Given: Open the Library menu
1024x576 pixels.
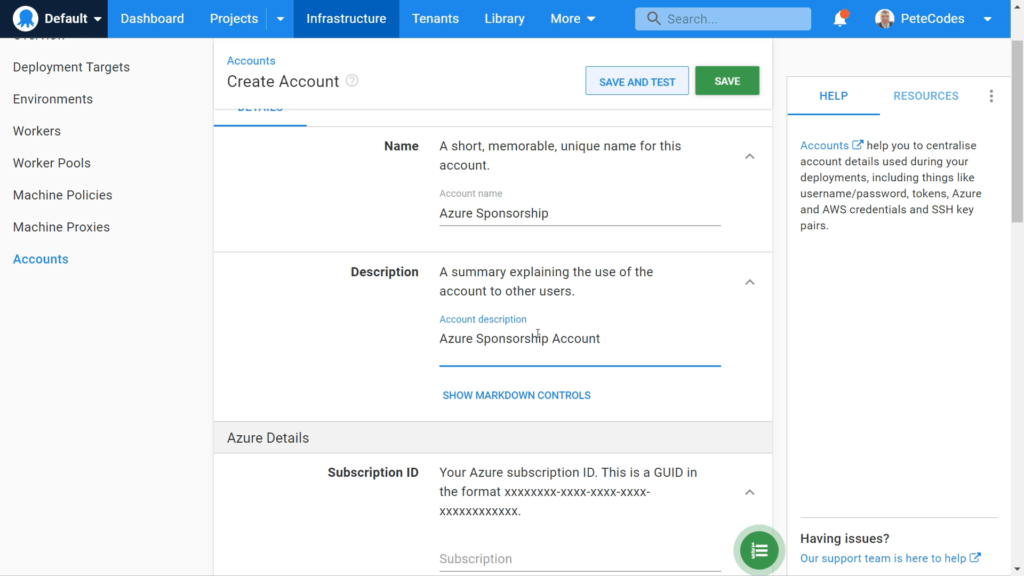Looking at the screenshot, I should pos(504,18).
